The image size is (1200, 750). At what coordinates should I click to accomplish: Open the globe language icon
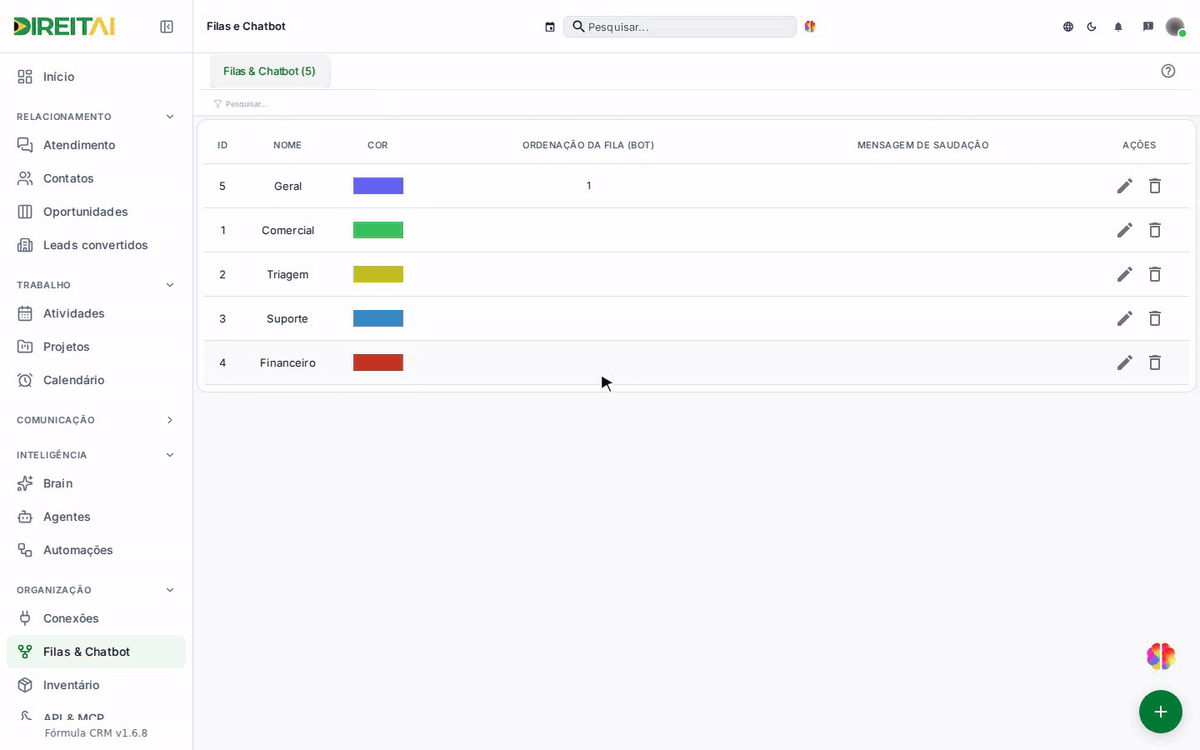[1068, 27]
